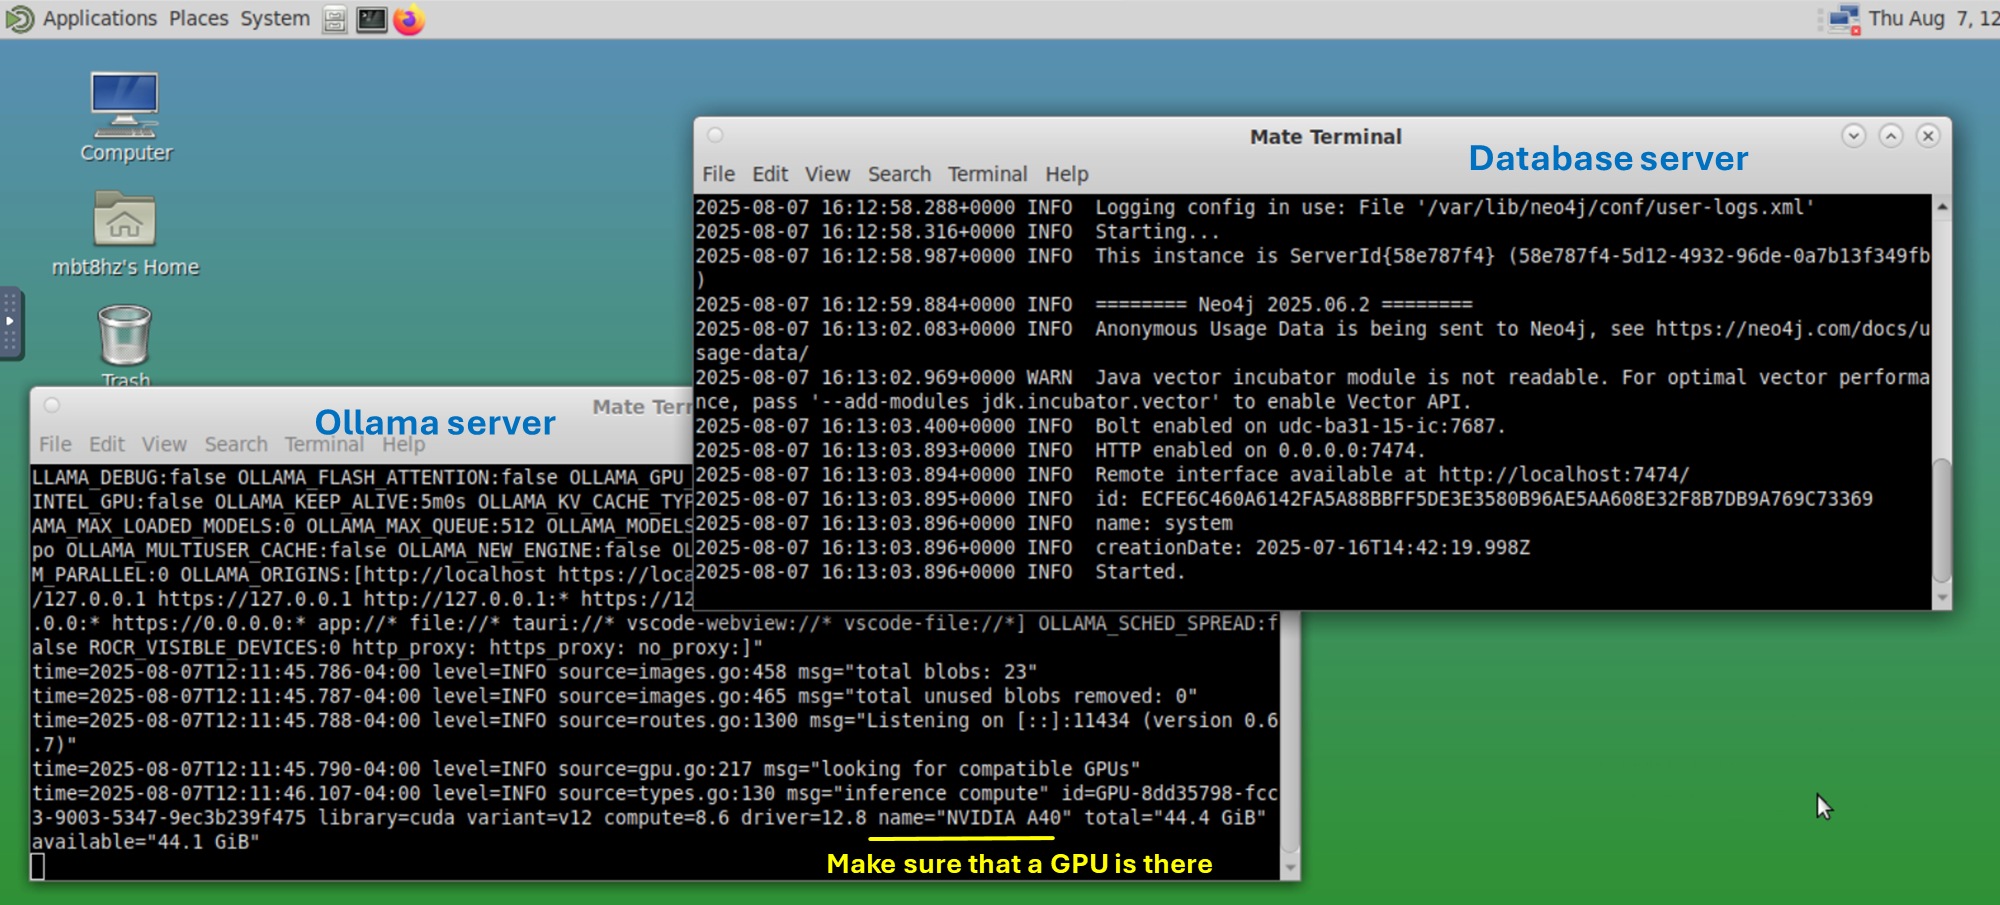The image size is (2000, 905).
Task: Click the network status tray icon
Action: pos(1844,19)
